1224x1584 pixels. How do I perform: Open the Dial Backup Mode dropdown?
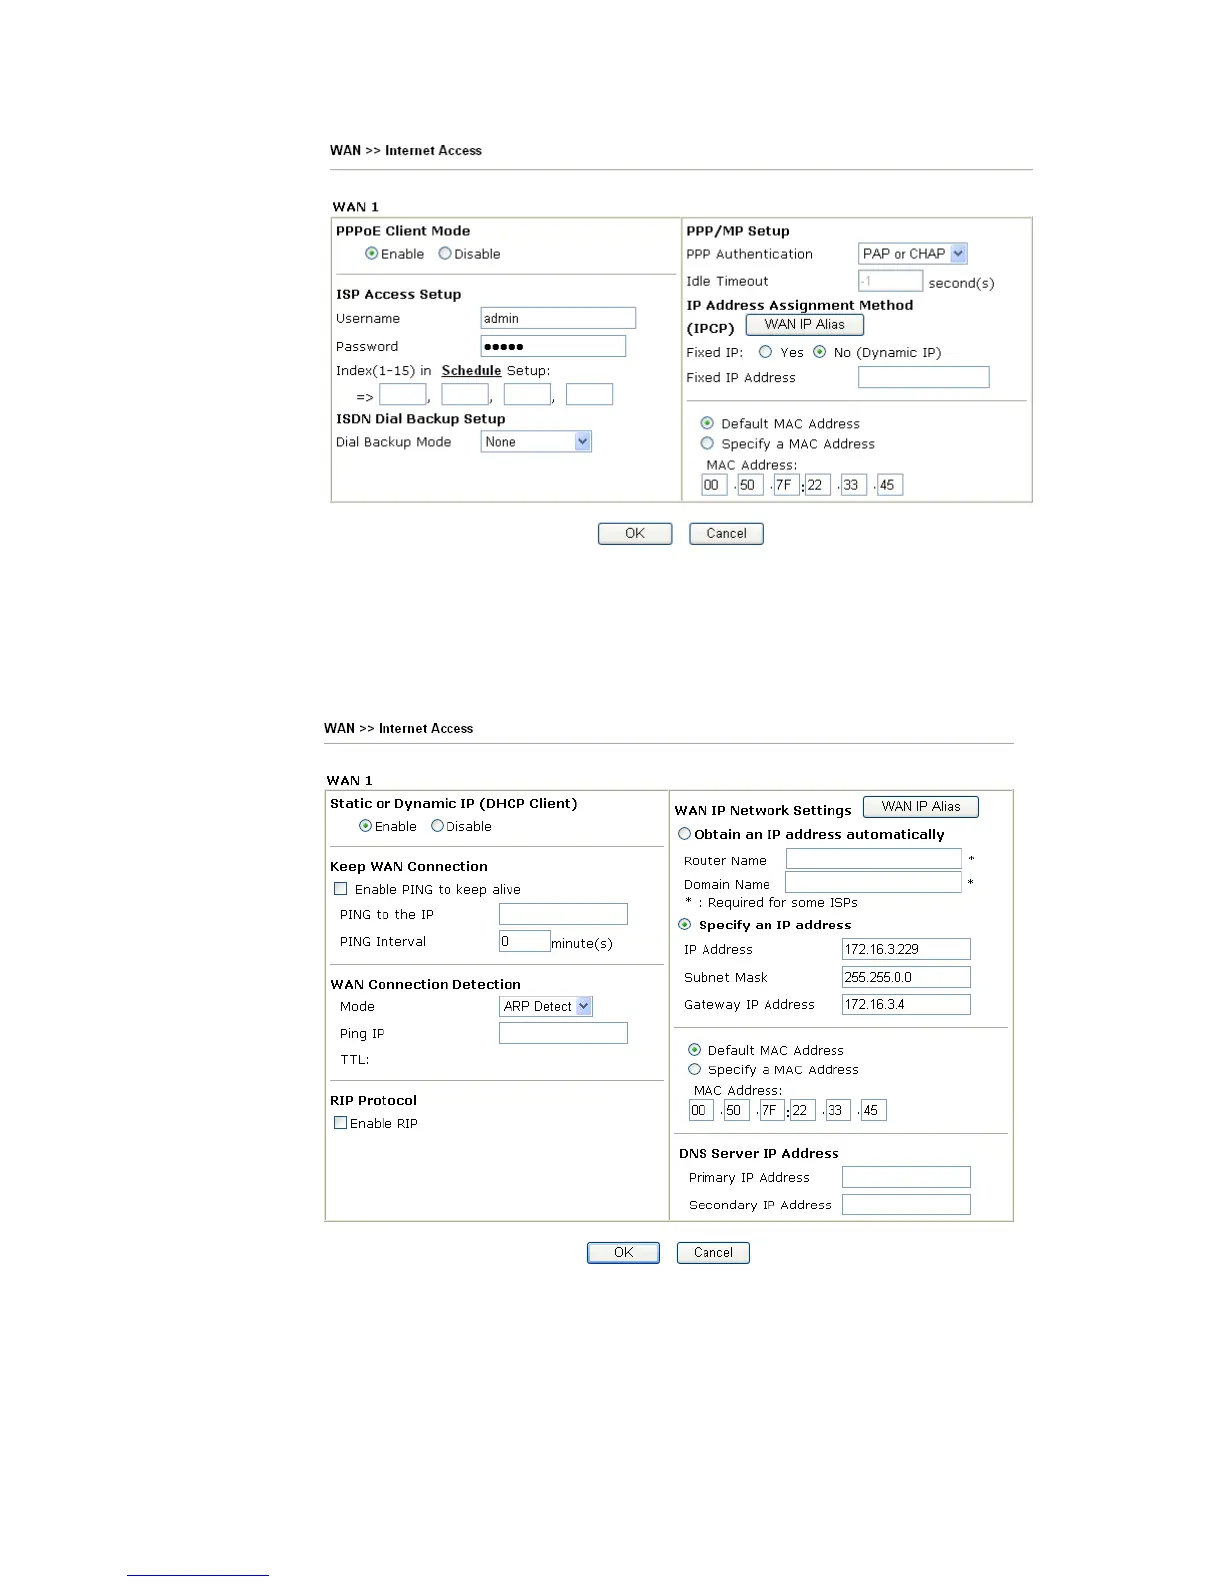536,442
